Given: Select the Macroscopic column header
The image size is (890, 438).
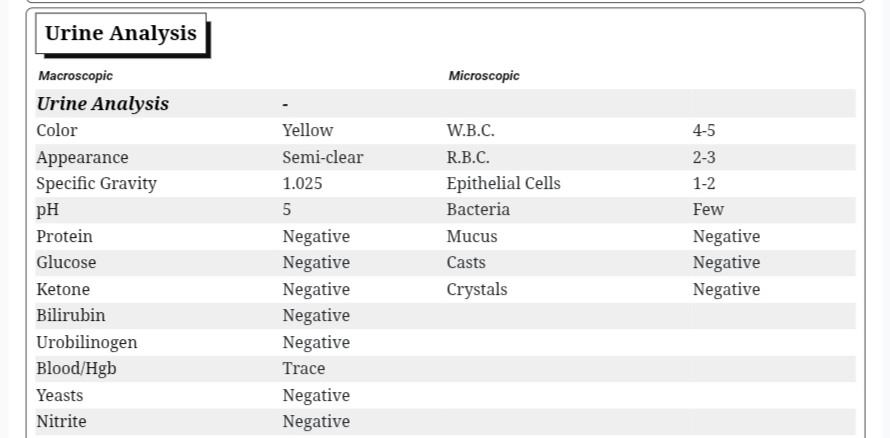Looking at the screenshot, I should point(75,76).
